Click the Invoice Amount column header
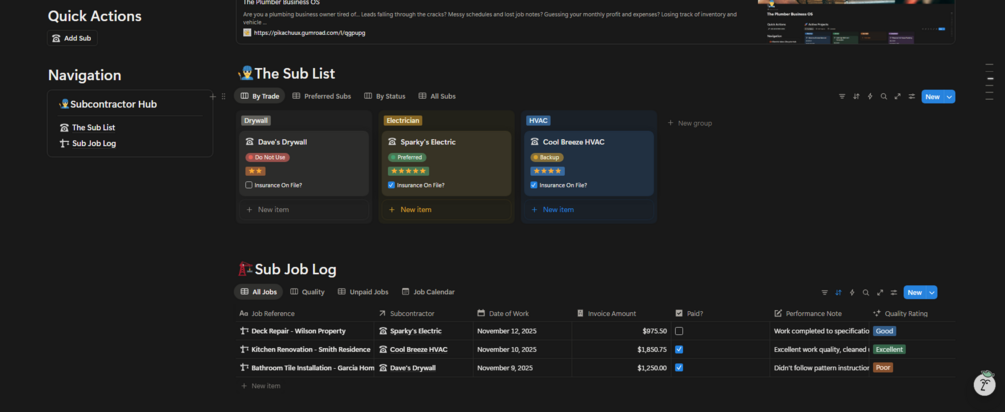This screenshot has width=1005, height=412. 611,313
